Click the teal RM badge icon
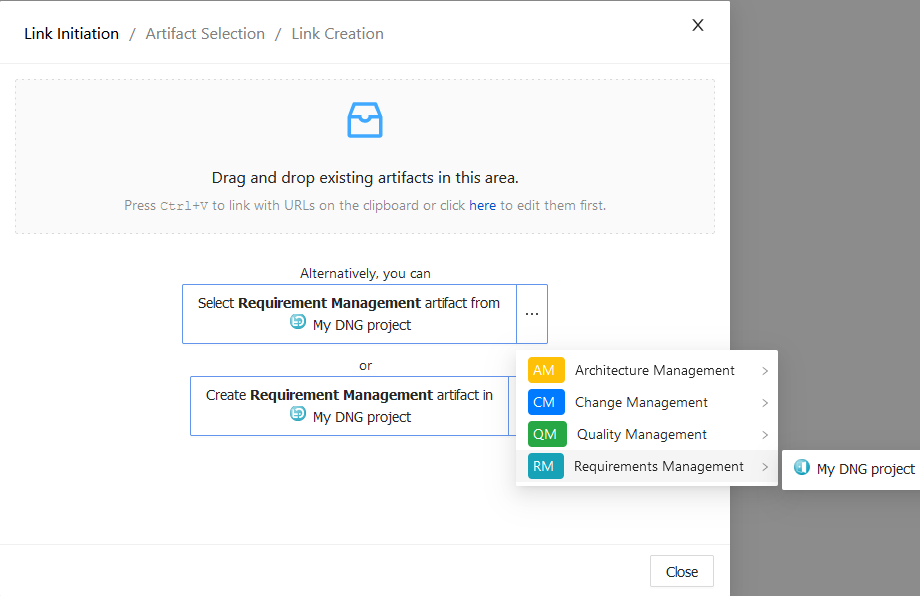 point(546,466)
